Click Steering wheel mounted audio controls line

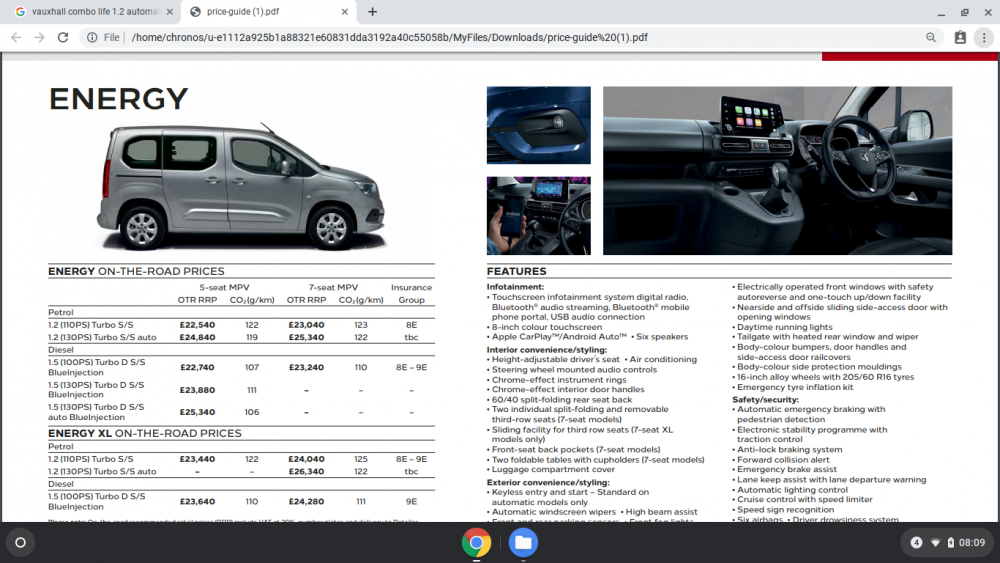tap(572, 370)
